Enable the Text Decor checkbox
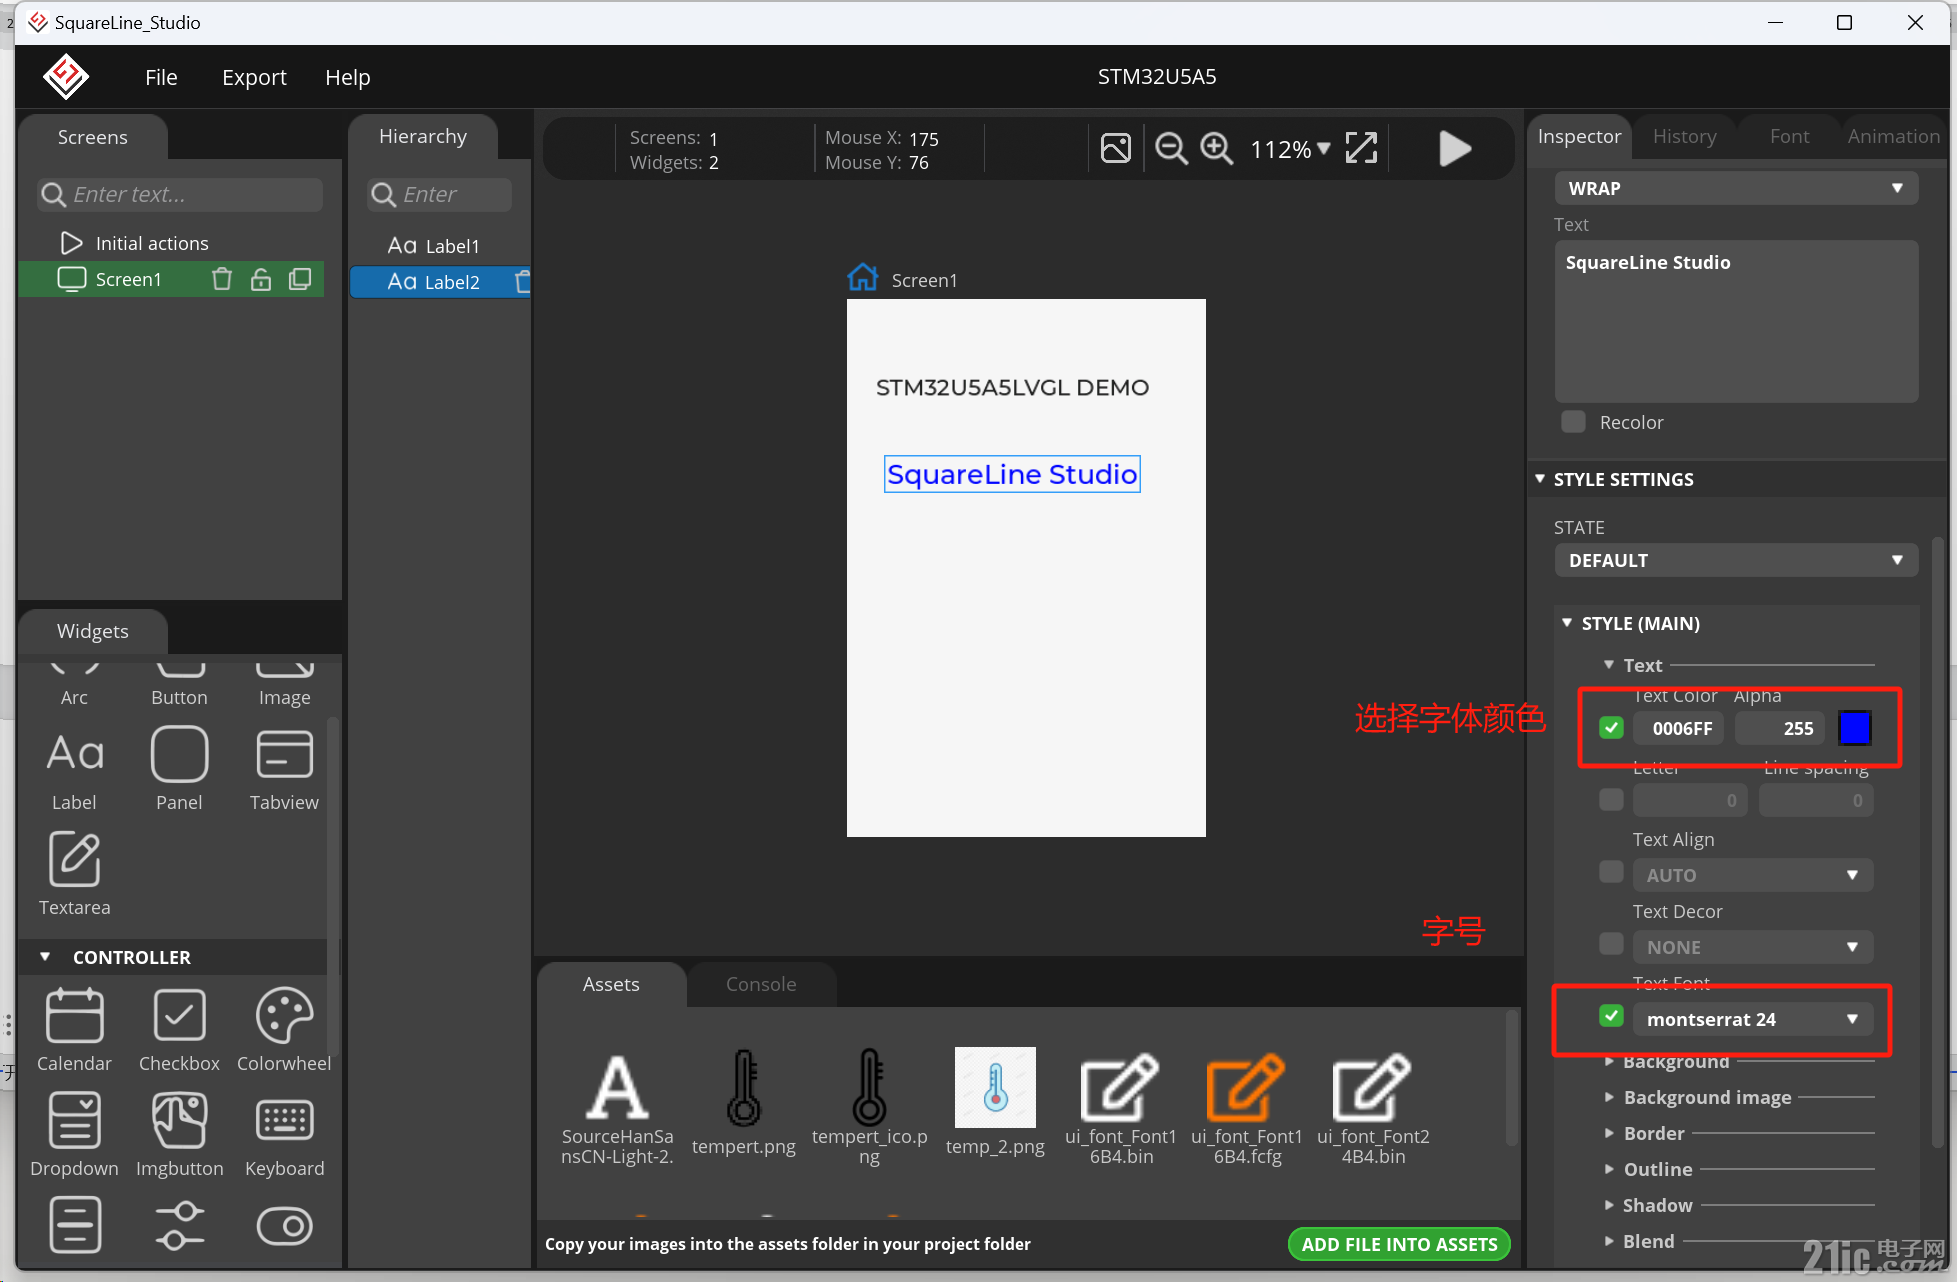 point(1611,944)
